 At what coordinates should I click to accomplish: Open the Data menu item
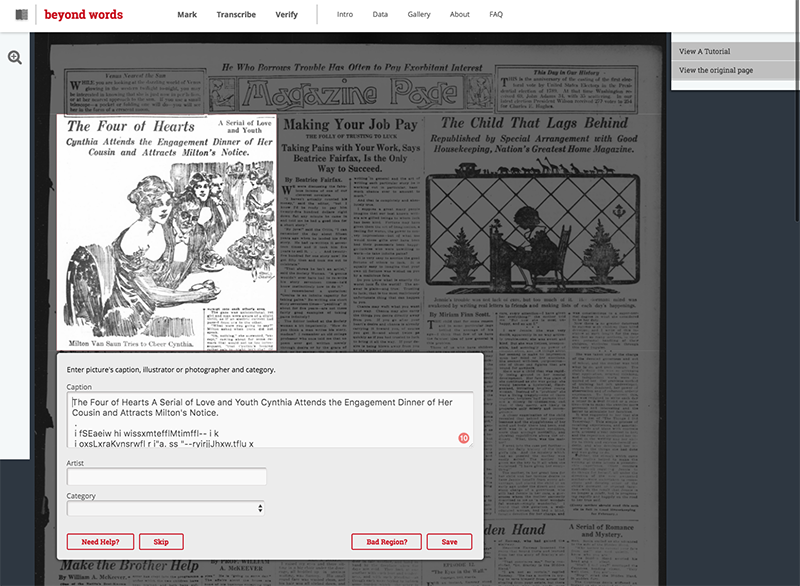pyautogui.click(x=380, y=15)
